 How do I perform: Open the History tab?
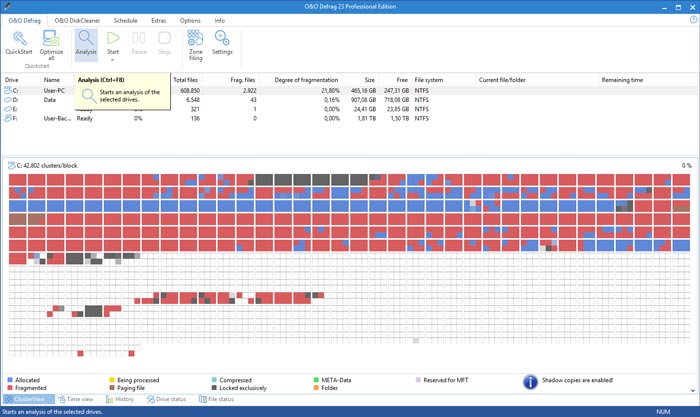tap(120, 399)
